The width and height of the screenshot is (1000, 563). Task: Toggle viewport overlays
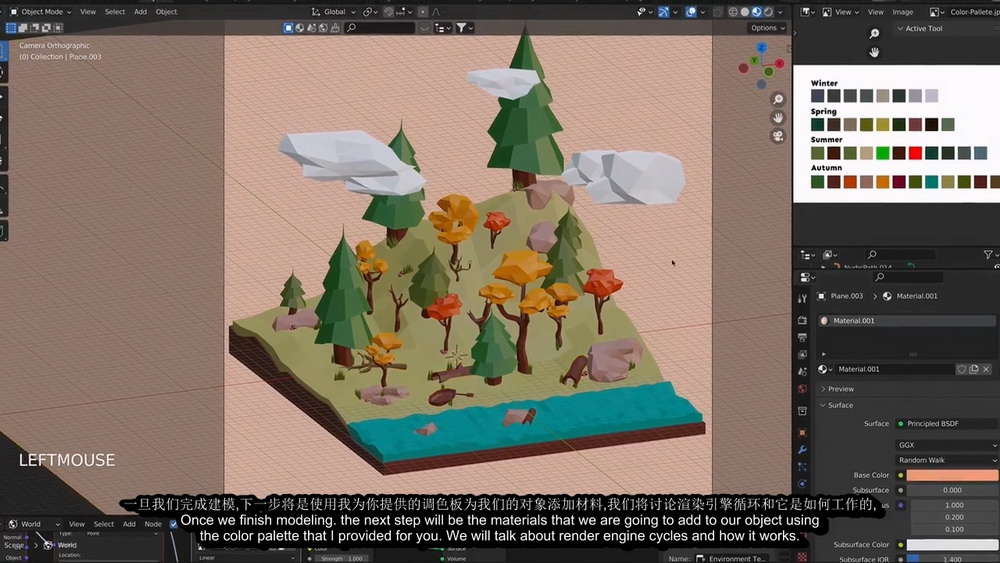691,11
